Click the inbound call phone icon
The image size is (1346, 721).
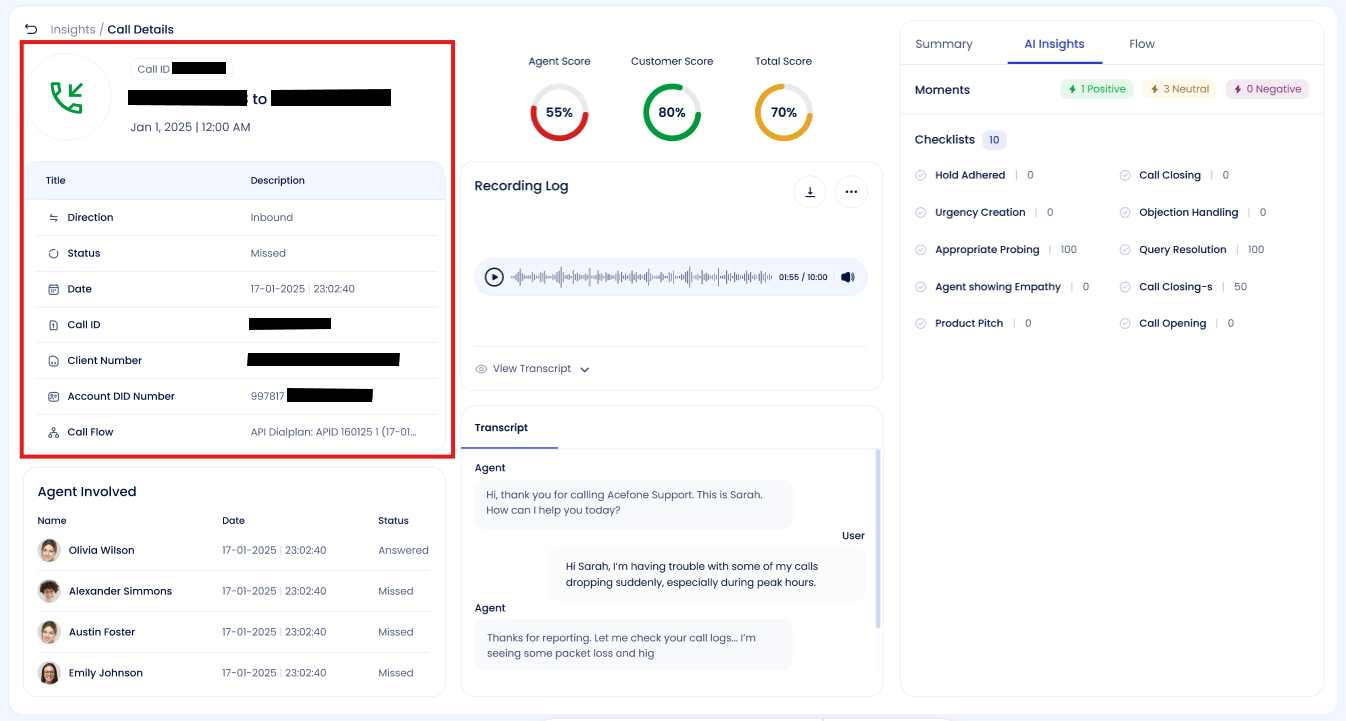coord(67,97)
